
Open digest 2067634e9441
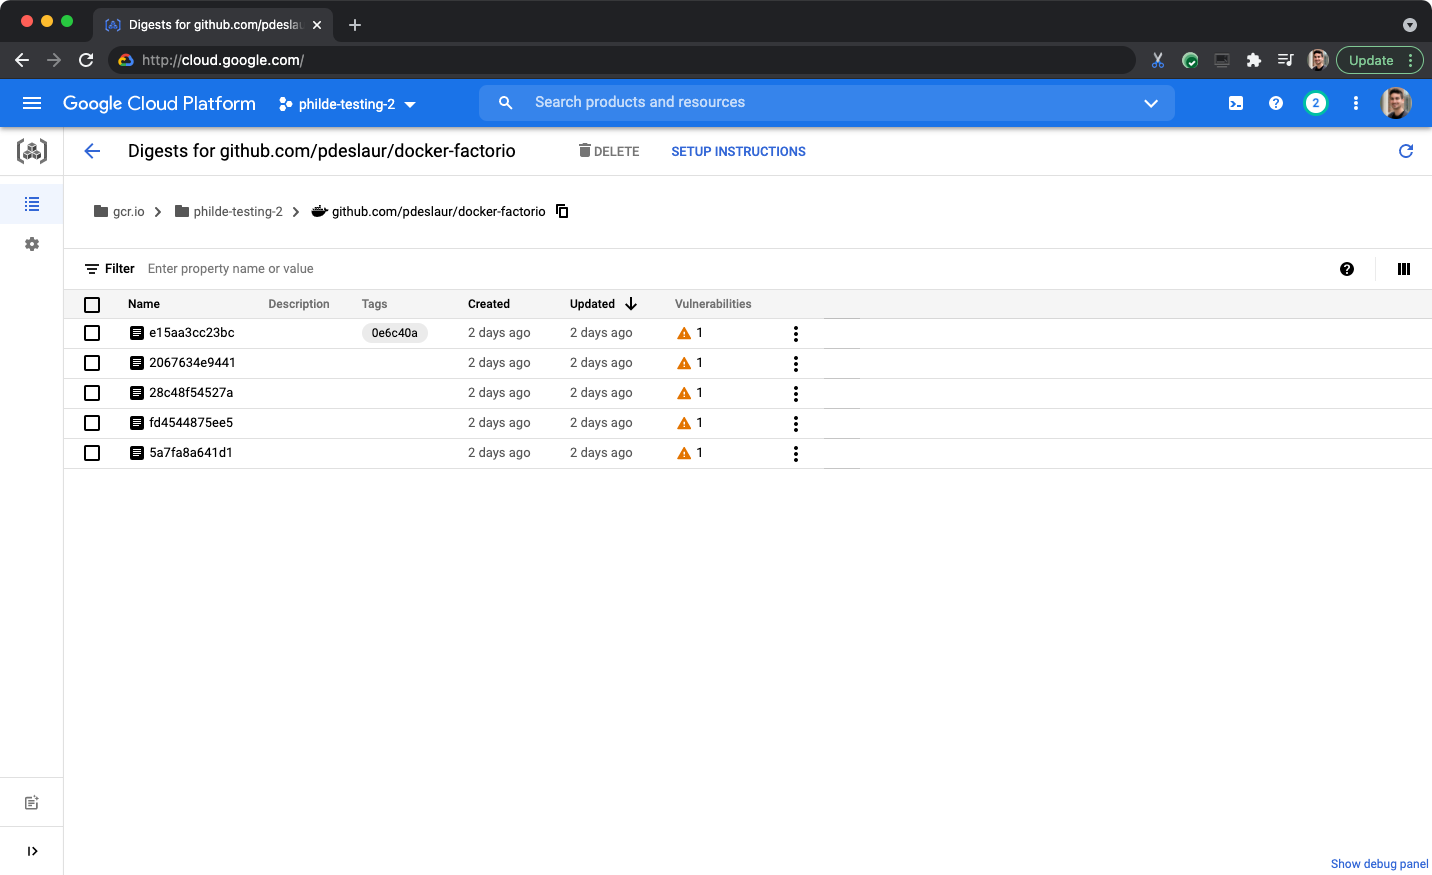click(x=192, y=363)
